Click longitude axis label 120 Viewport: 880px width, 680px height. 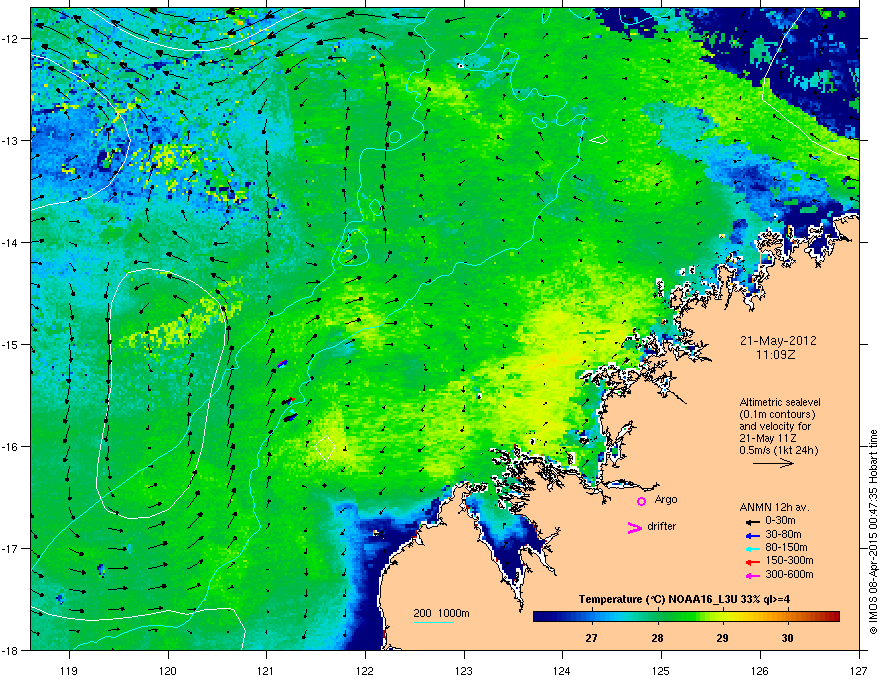[168, 671]
